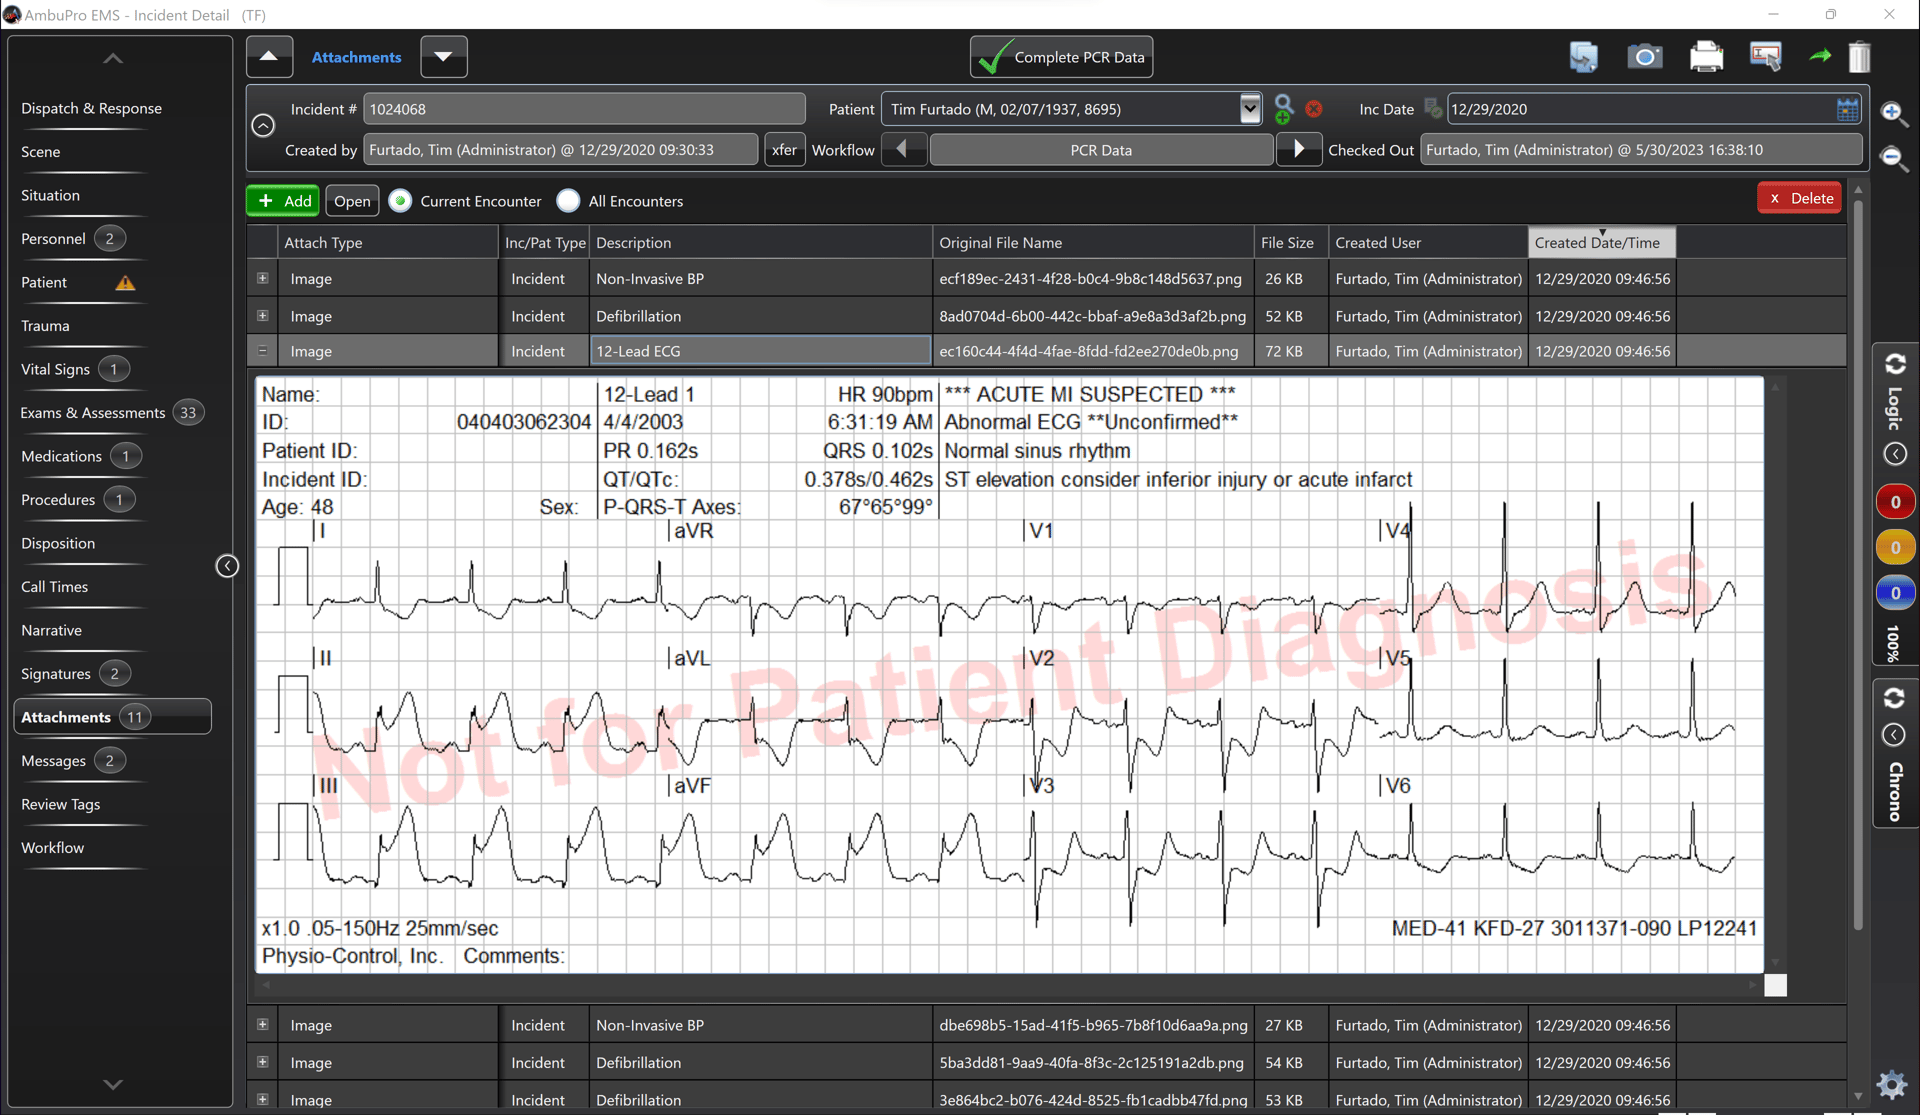
Task: Capture screen with the camera icon
Action: click(1645, 56)
